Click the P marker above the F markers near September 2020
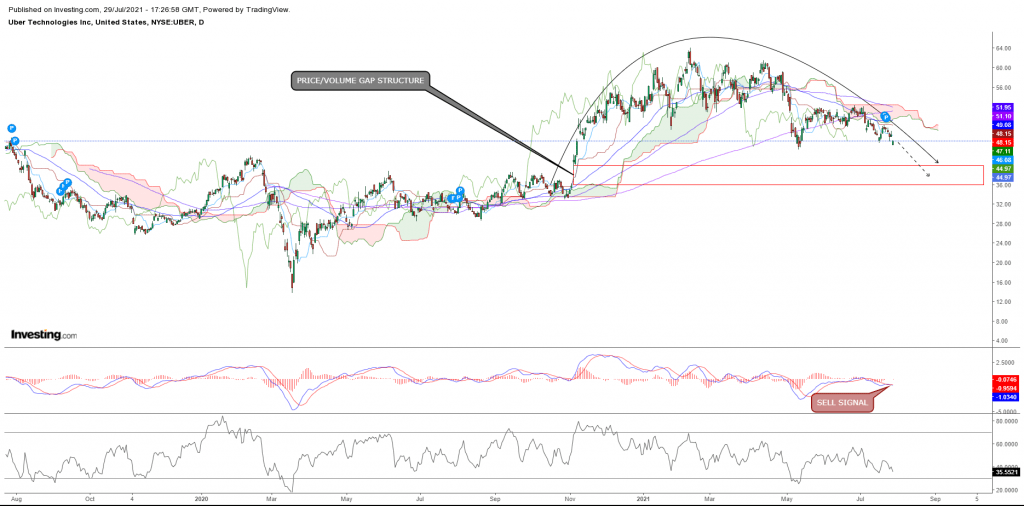Screen dimensions: 1024x506 pyautogui.click(x=460, y=191)
